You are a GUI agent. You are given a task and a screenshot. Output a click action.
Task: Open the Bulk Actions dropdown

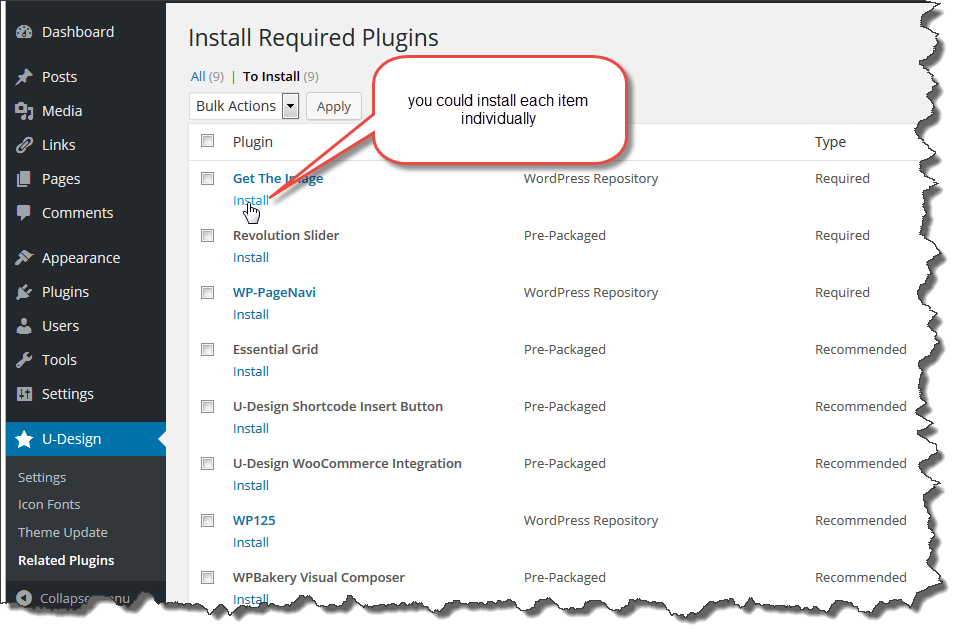[x=244, y=106]
